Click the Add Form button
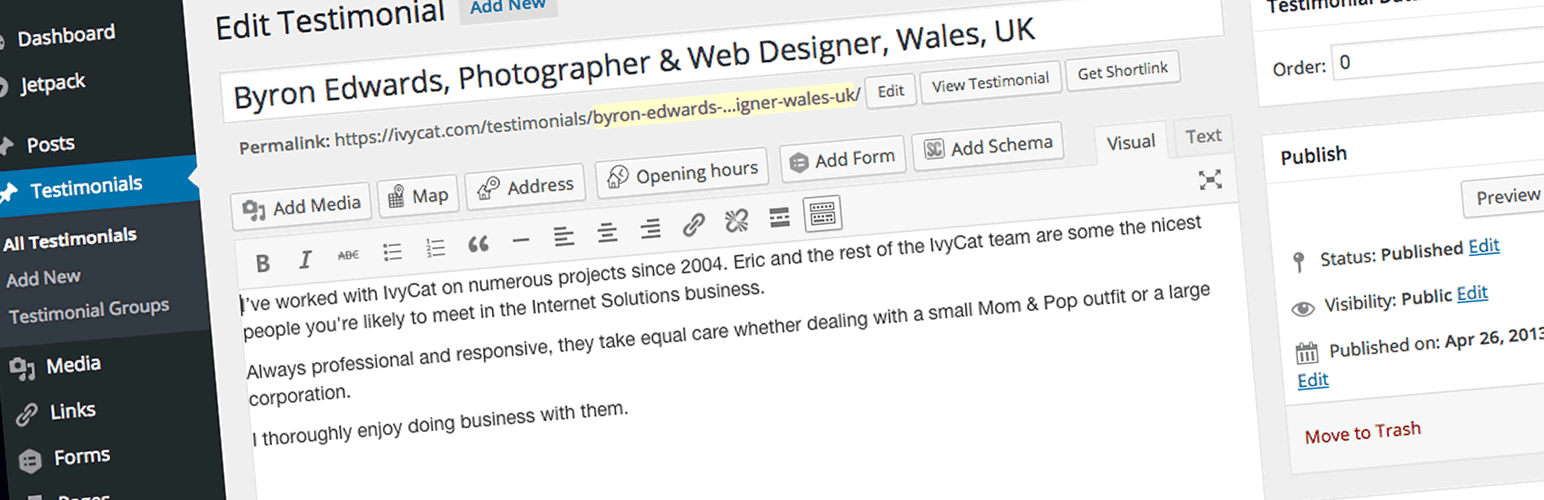Viewport: 1544px width, 500px height. 843,160
